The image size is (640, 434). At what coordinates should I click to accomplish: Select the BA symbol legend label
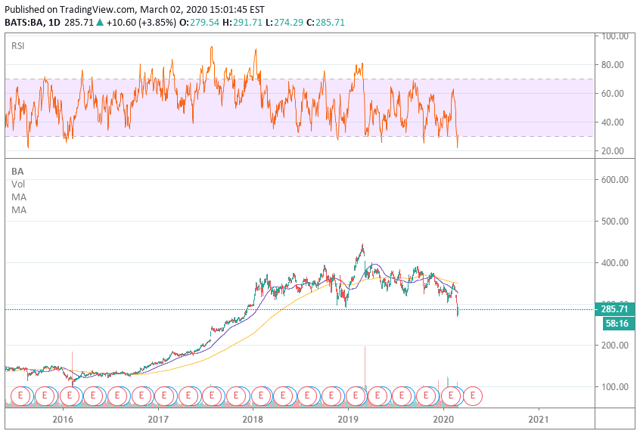18,171
